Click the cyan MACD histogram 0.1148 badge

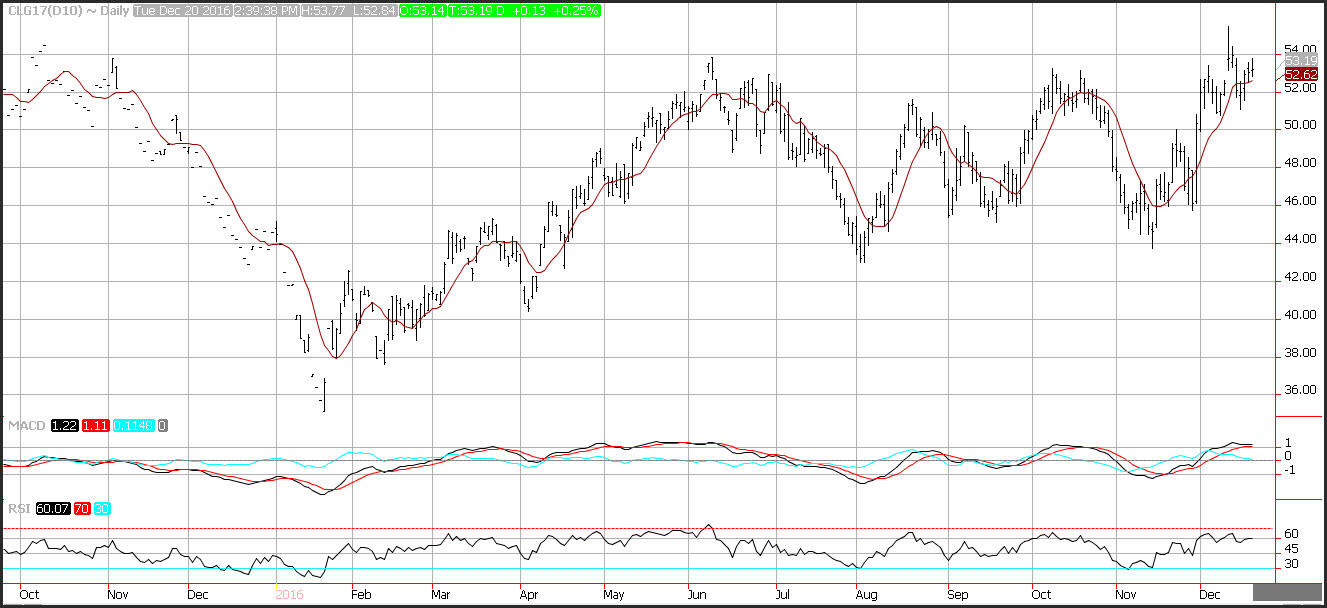132,426
